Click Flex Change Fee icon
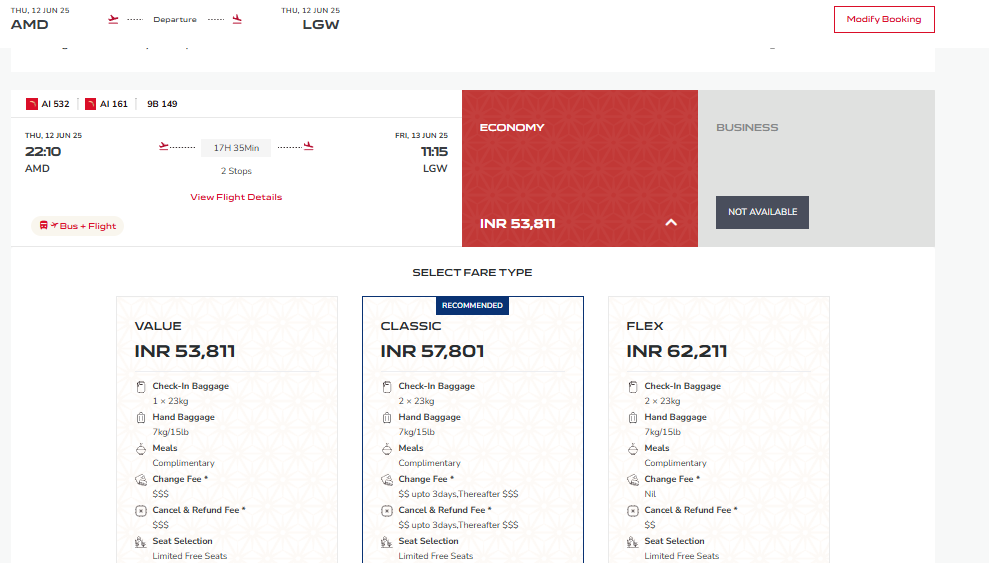989x563 pixels. pos(633,480)
